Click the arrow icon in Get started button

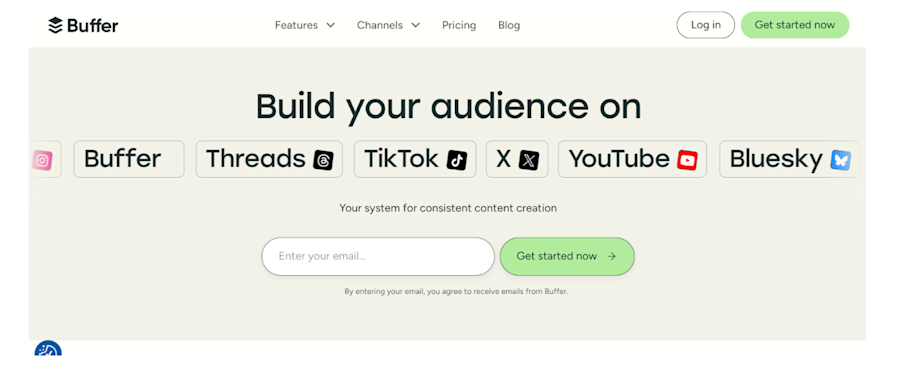pyautogui.click(x=611, y=257)
